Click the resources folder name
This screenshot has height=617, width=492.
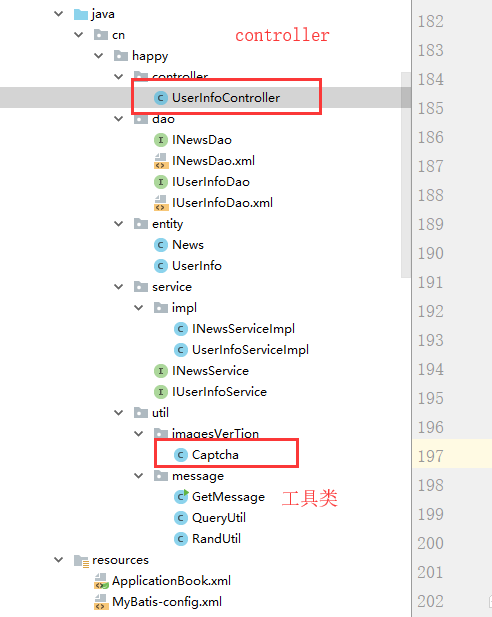tap(120, 560)
